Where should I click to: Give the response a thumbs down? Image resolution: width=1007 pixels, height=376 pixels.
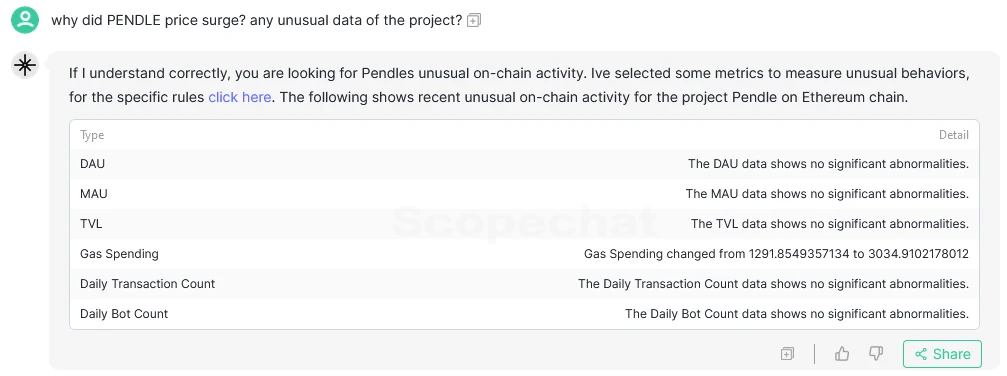tap(875, 354)
